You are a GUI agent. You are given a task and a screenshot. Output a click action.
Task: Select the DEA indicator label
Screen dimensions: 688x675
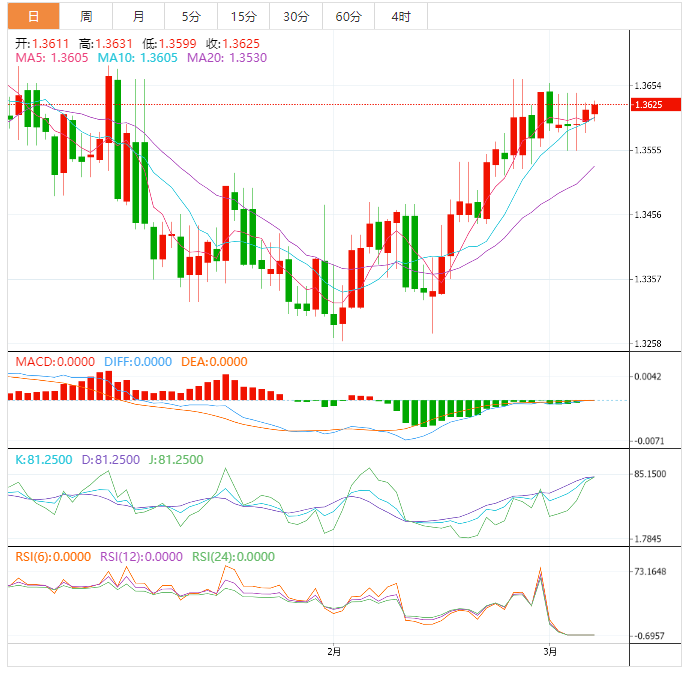tap(214, 362)
